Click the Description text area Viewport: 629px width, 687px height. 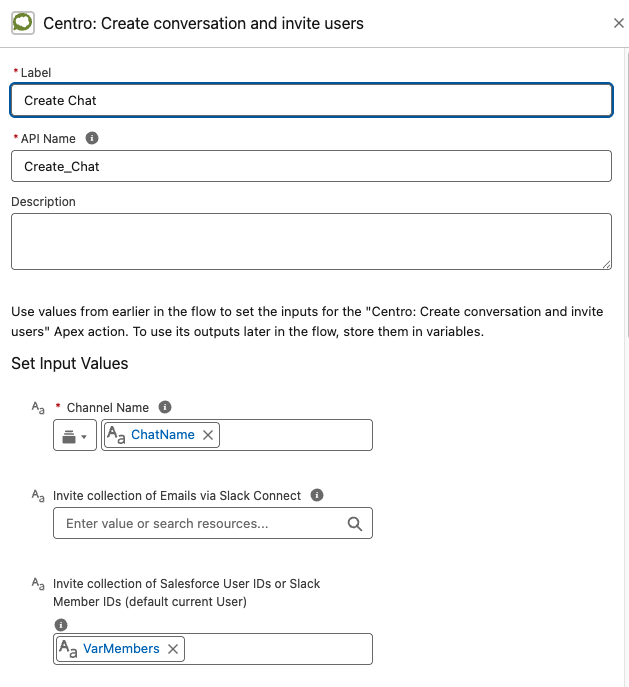pyautogui.click(x=311, y=241)
